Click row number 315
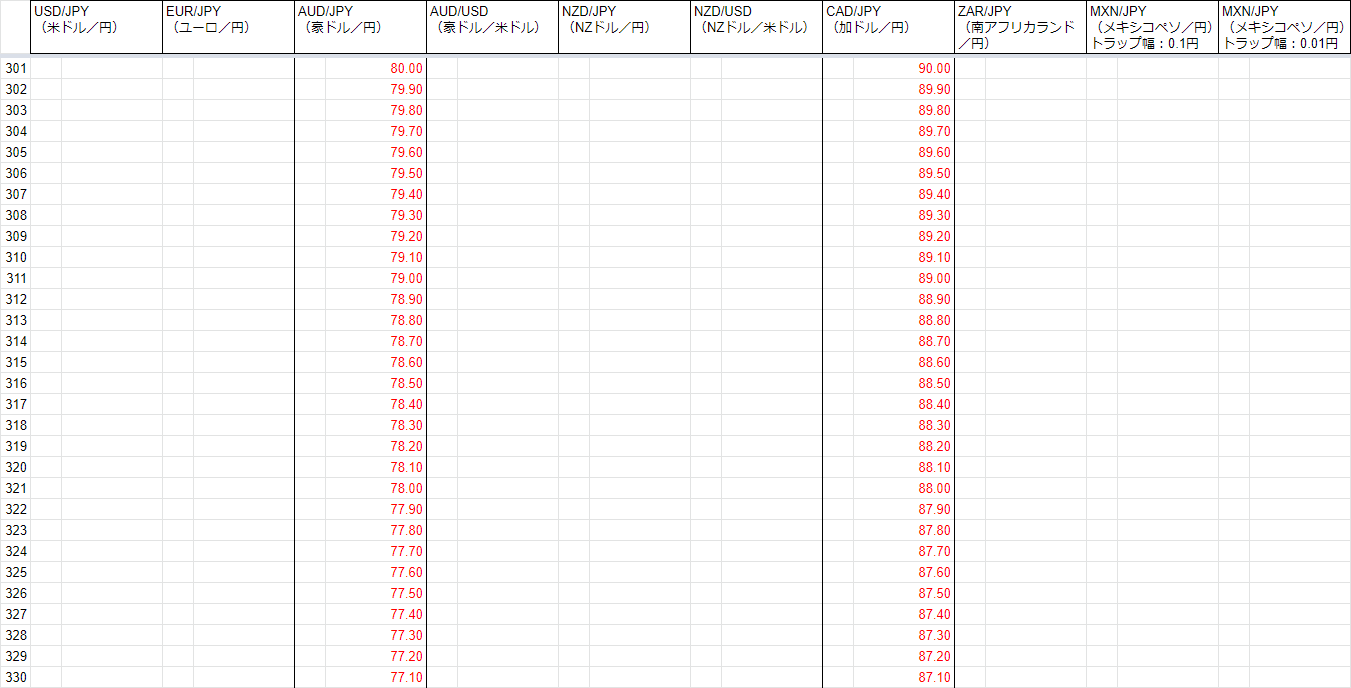The image size is (1351, 688). click(15, 362)
